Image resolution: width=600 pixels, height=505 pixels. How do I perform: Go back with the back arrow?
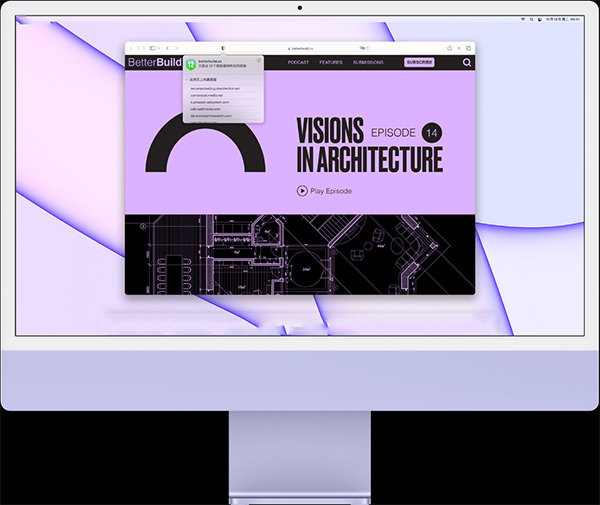[x=166, y=48]
